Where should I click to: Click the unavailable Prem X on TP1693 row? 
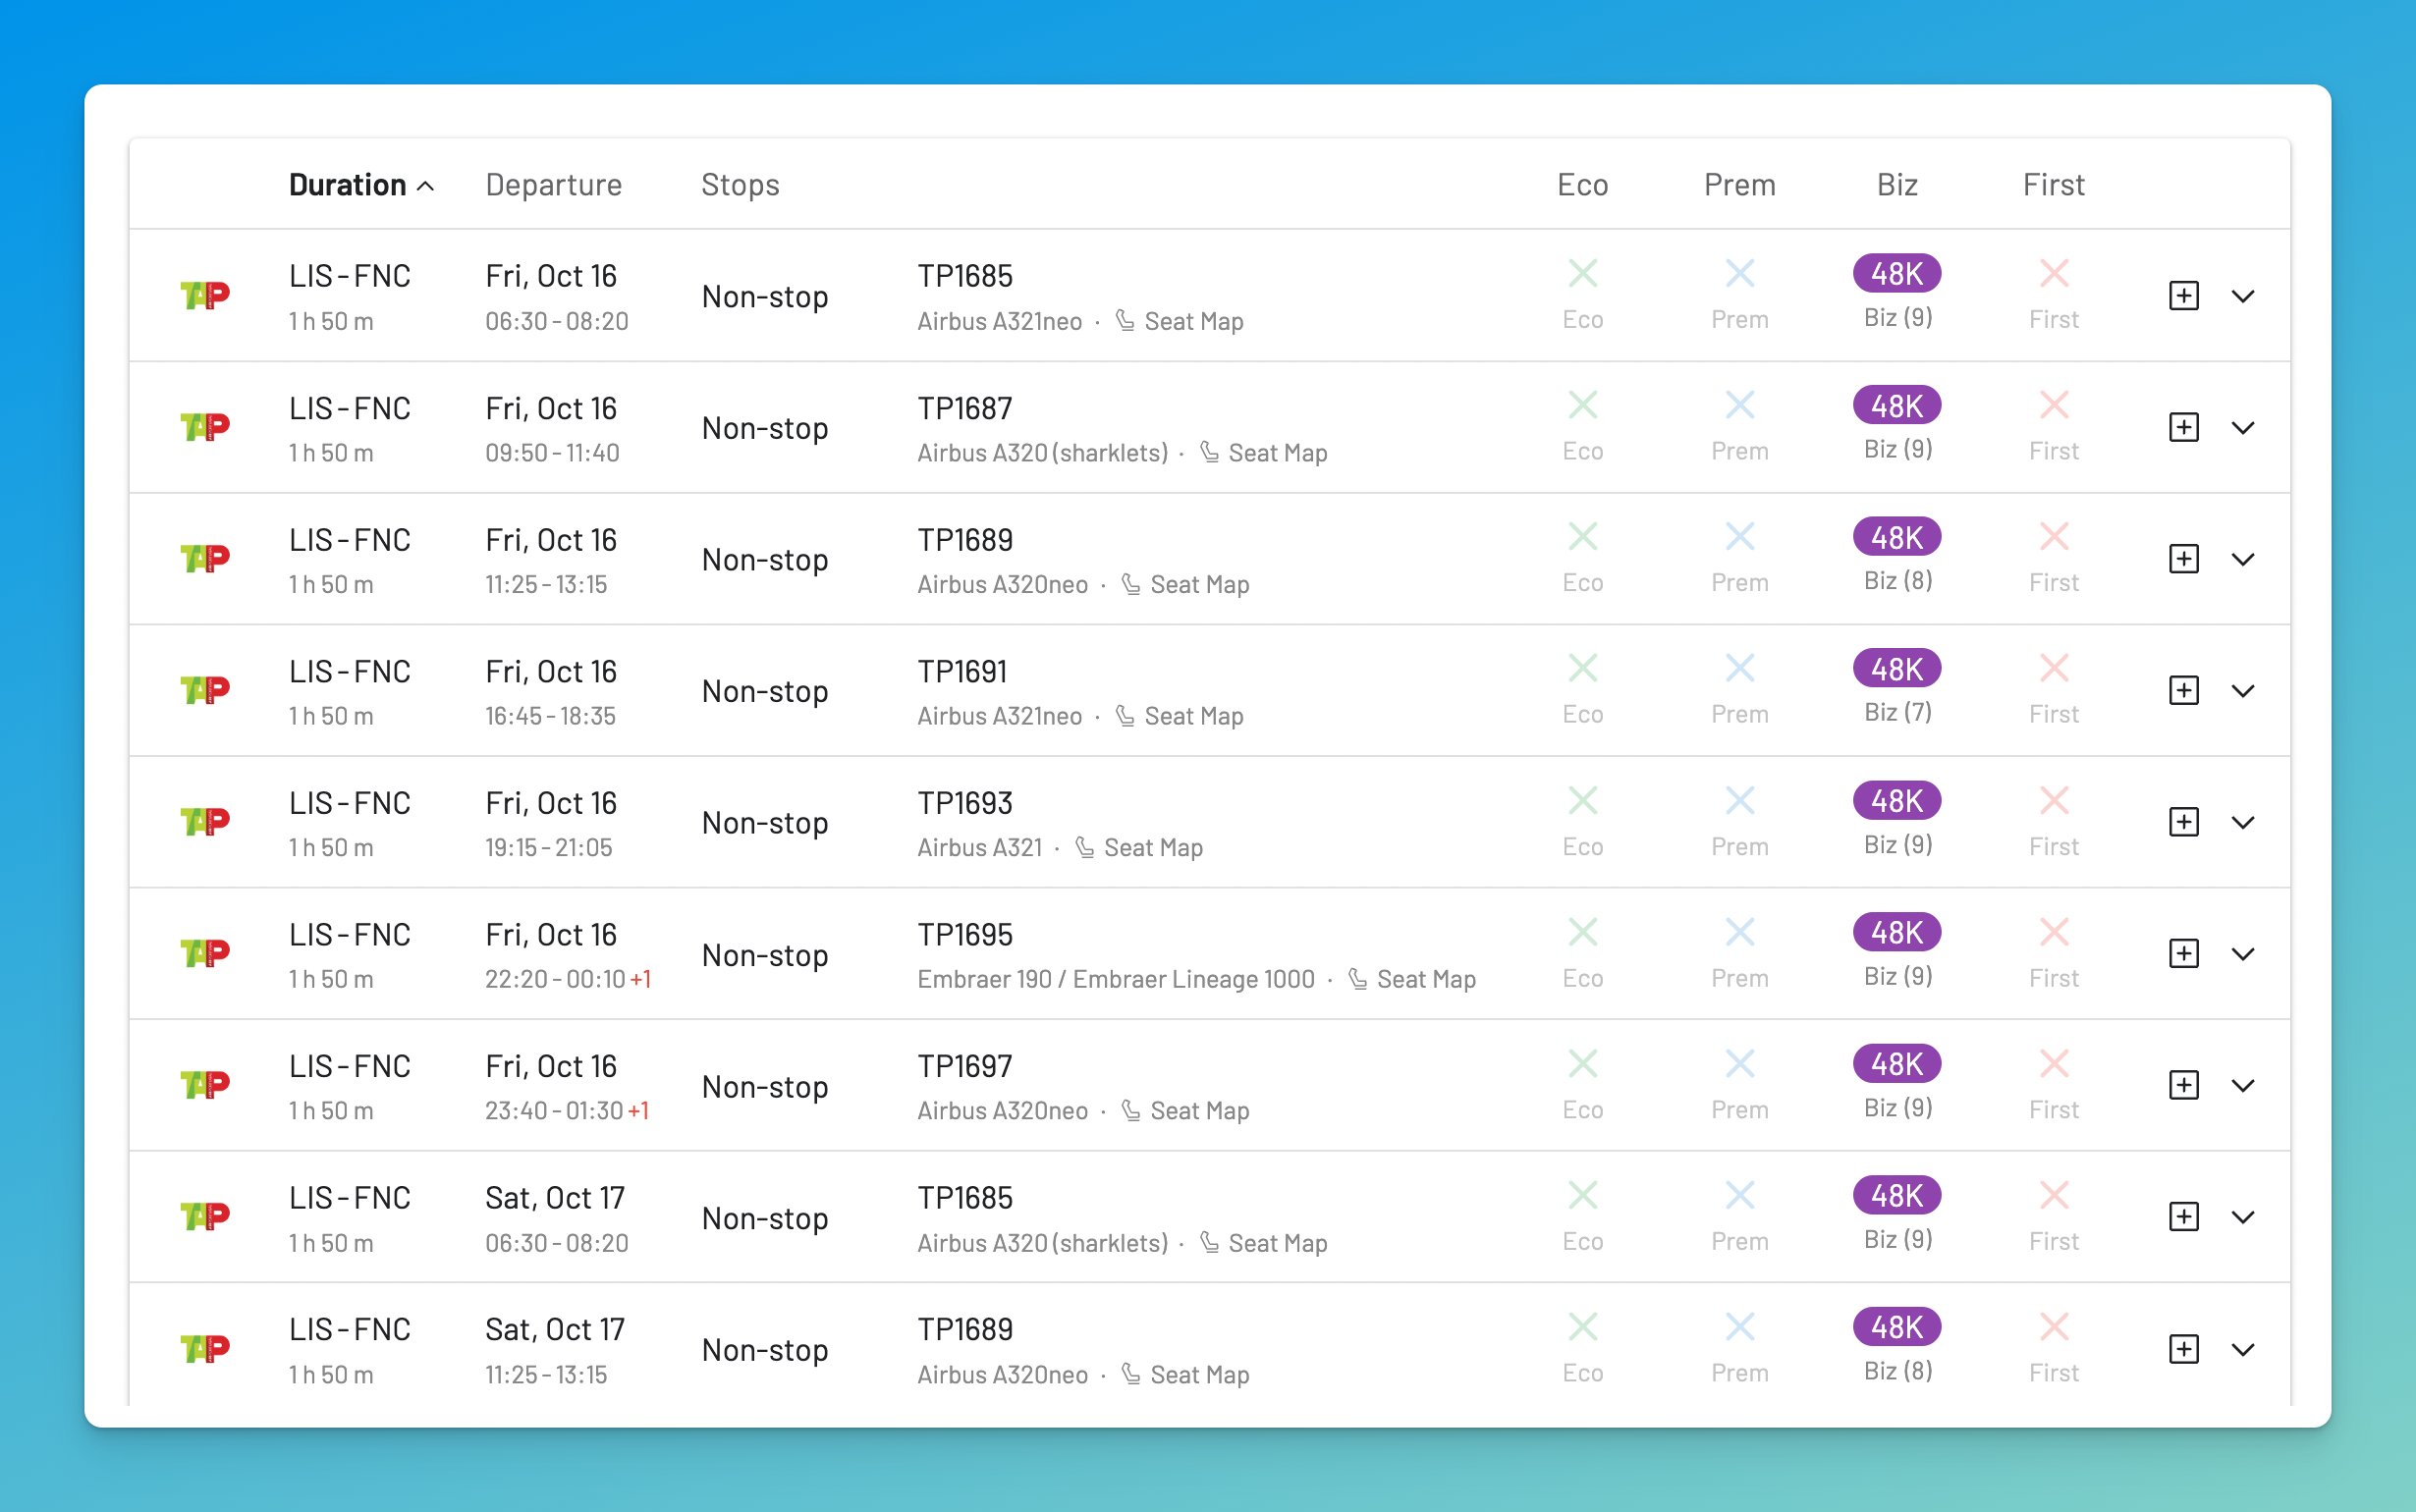1739,800
